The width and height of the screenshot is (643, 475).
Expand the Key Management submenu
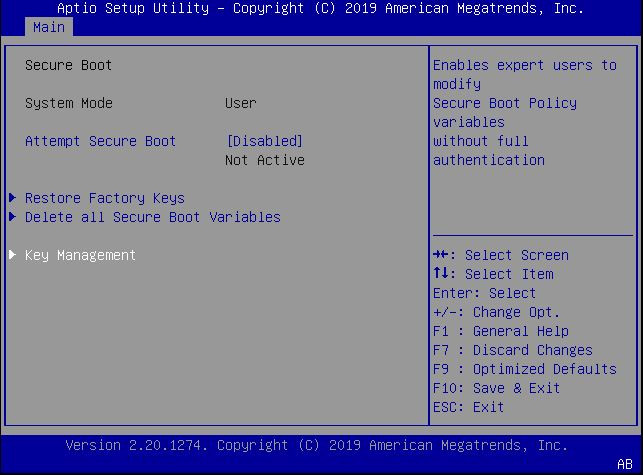(x=80, y=255)
